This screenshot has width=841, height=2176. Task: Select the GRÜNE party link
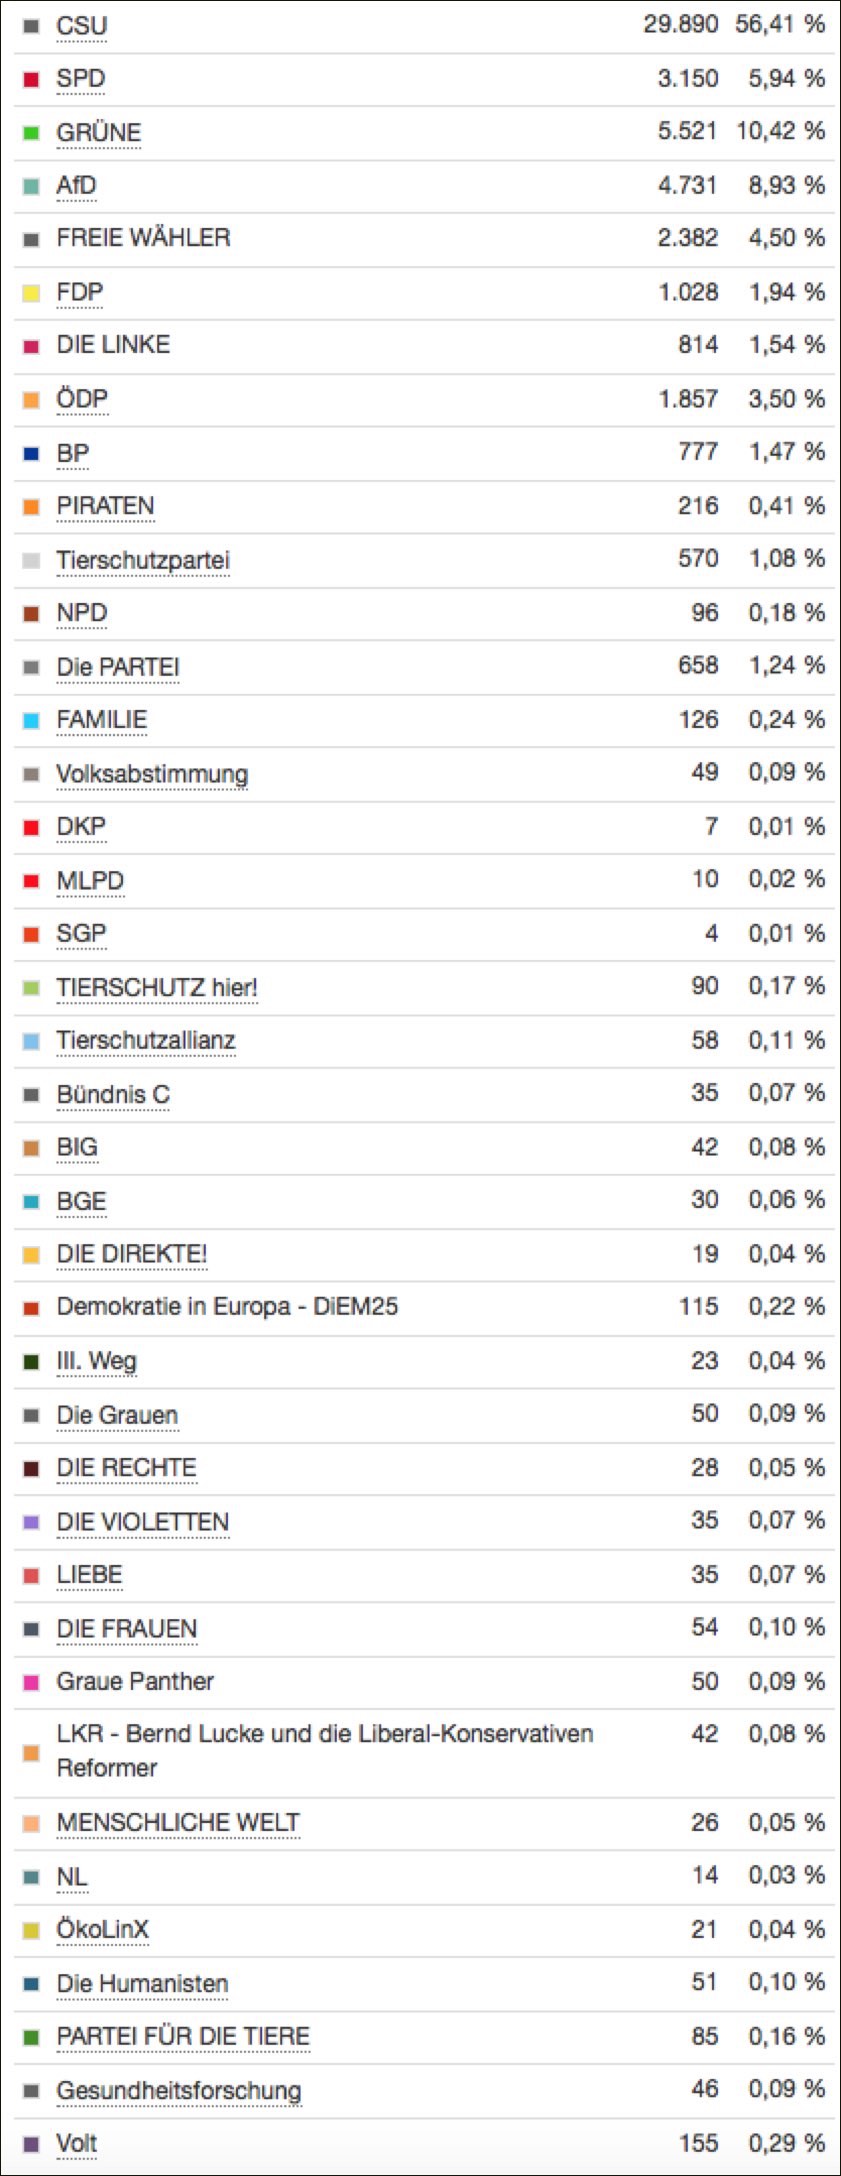[98, 133]
